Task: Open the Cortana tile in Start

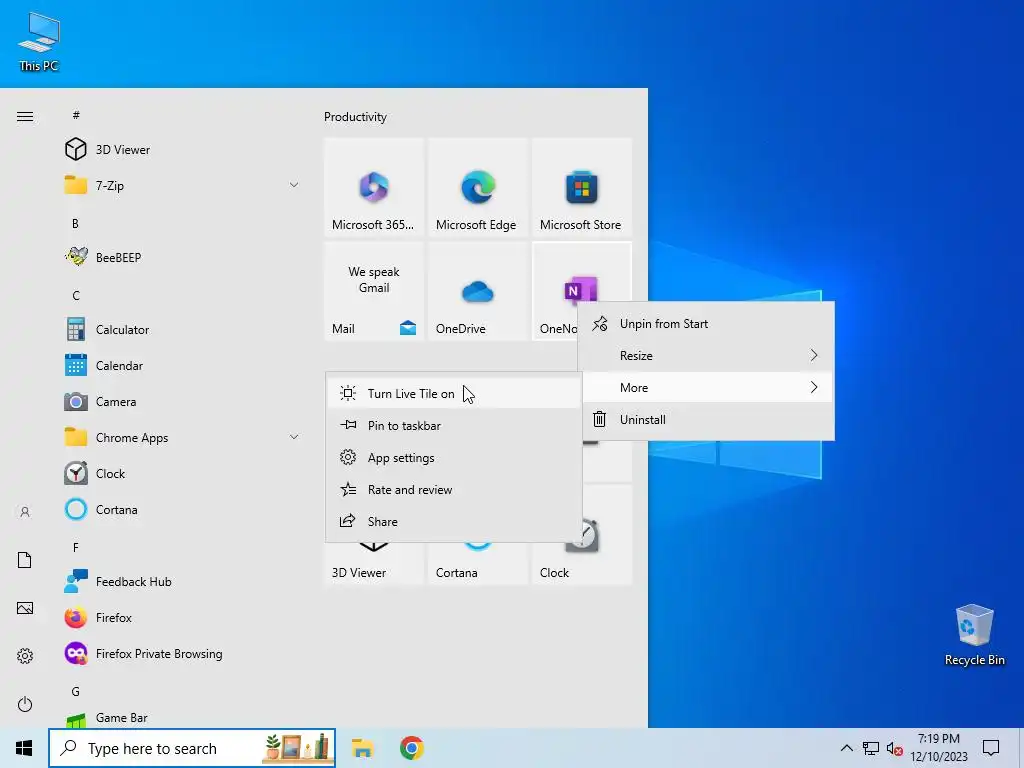Action: pyautogui.click(x=477, y=563)
